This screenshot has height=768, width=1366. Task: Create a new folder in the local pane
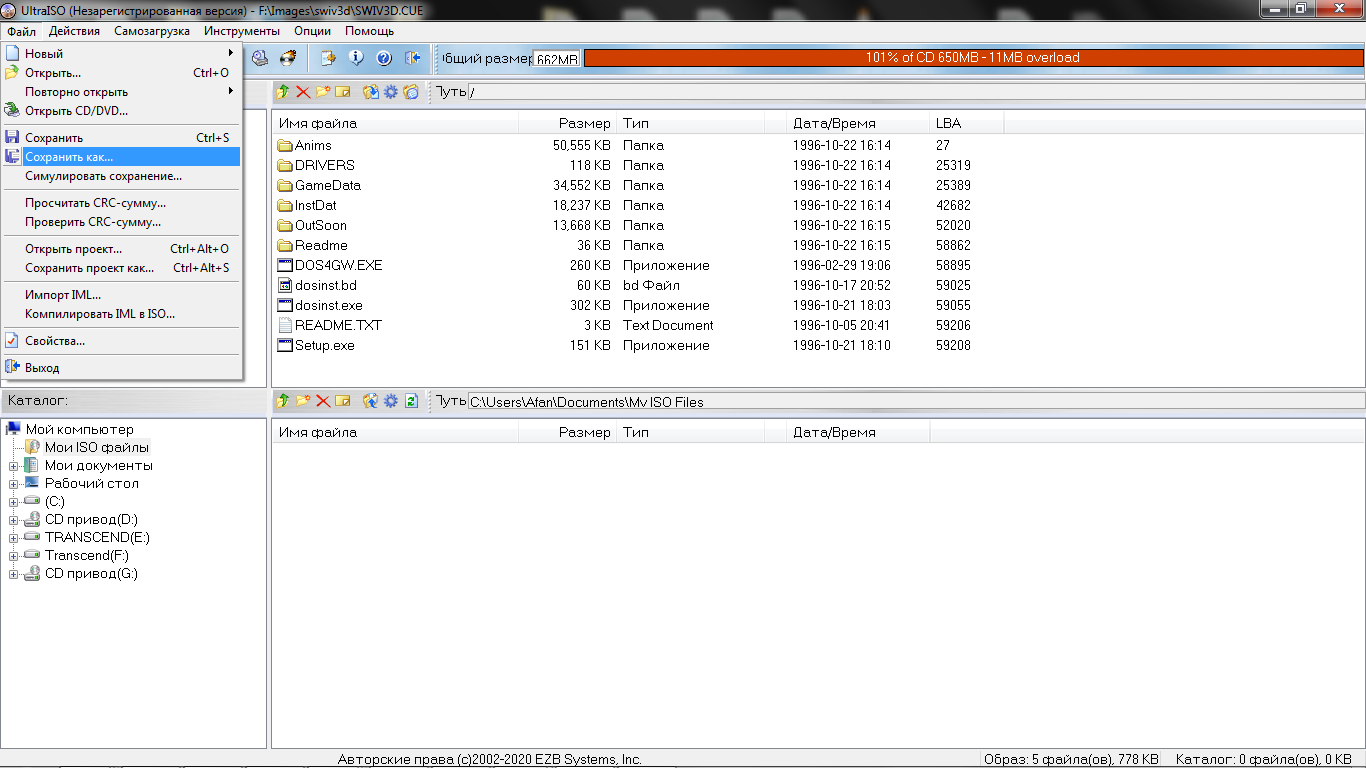(303, 401)
